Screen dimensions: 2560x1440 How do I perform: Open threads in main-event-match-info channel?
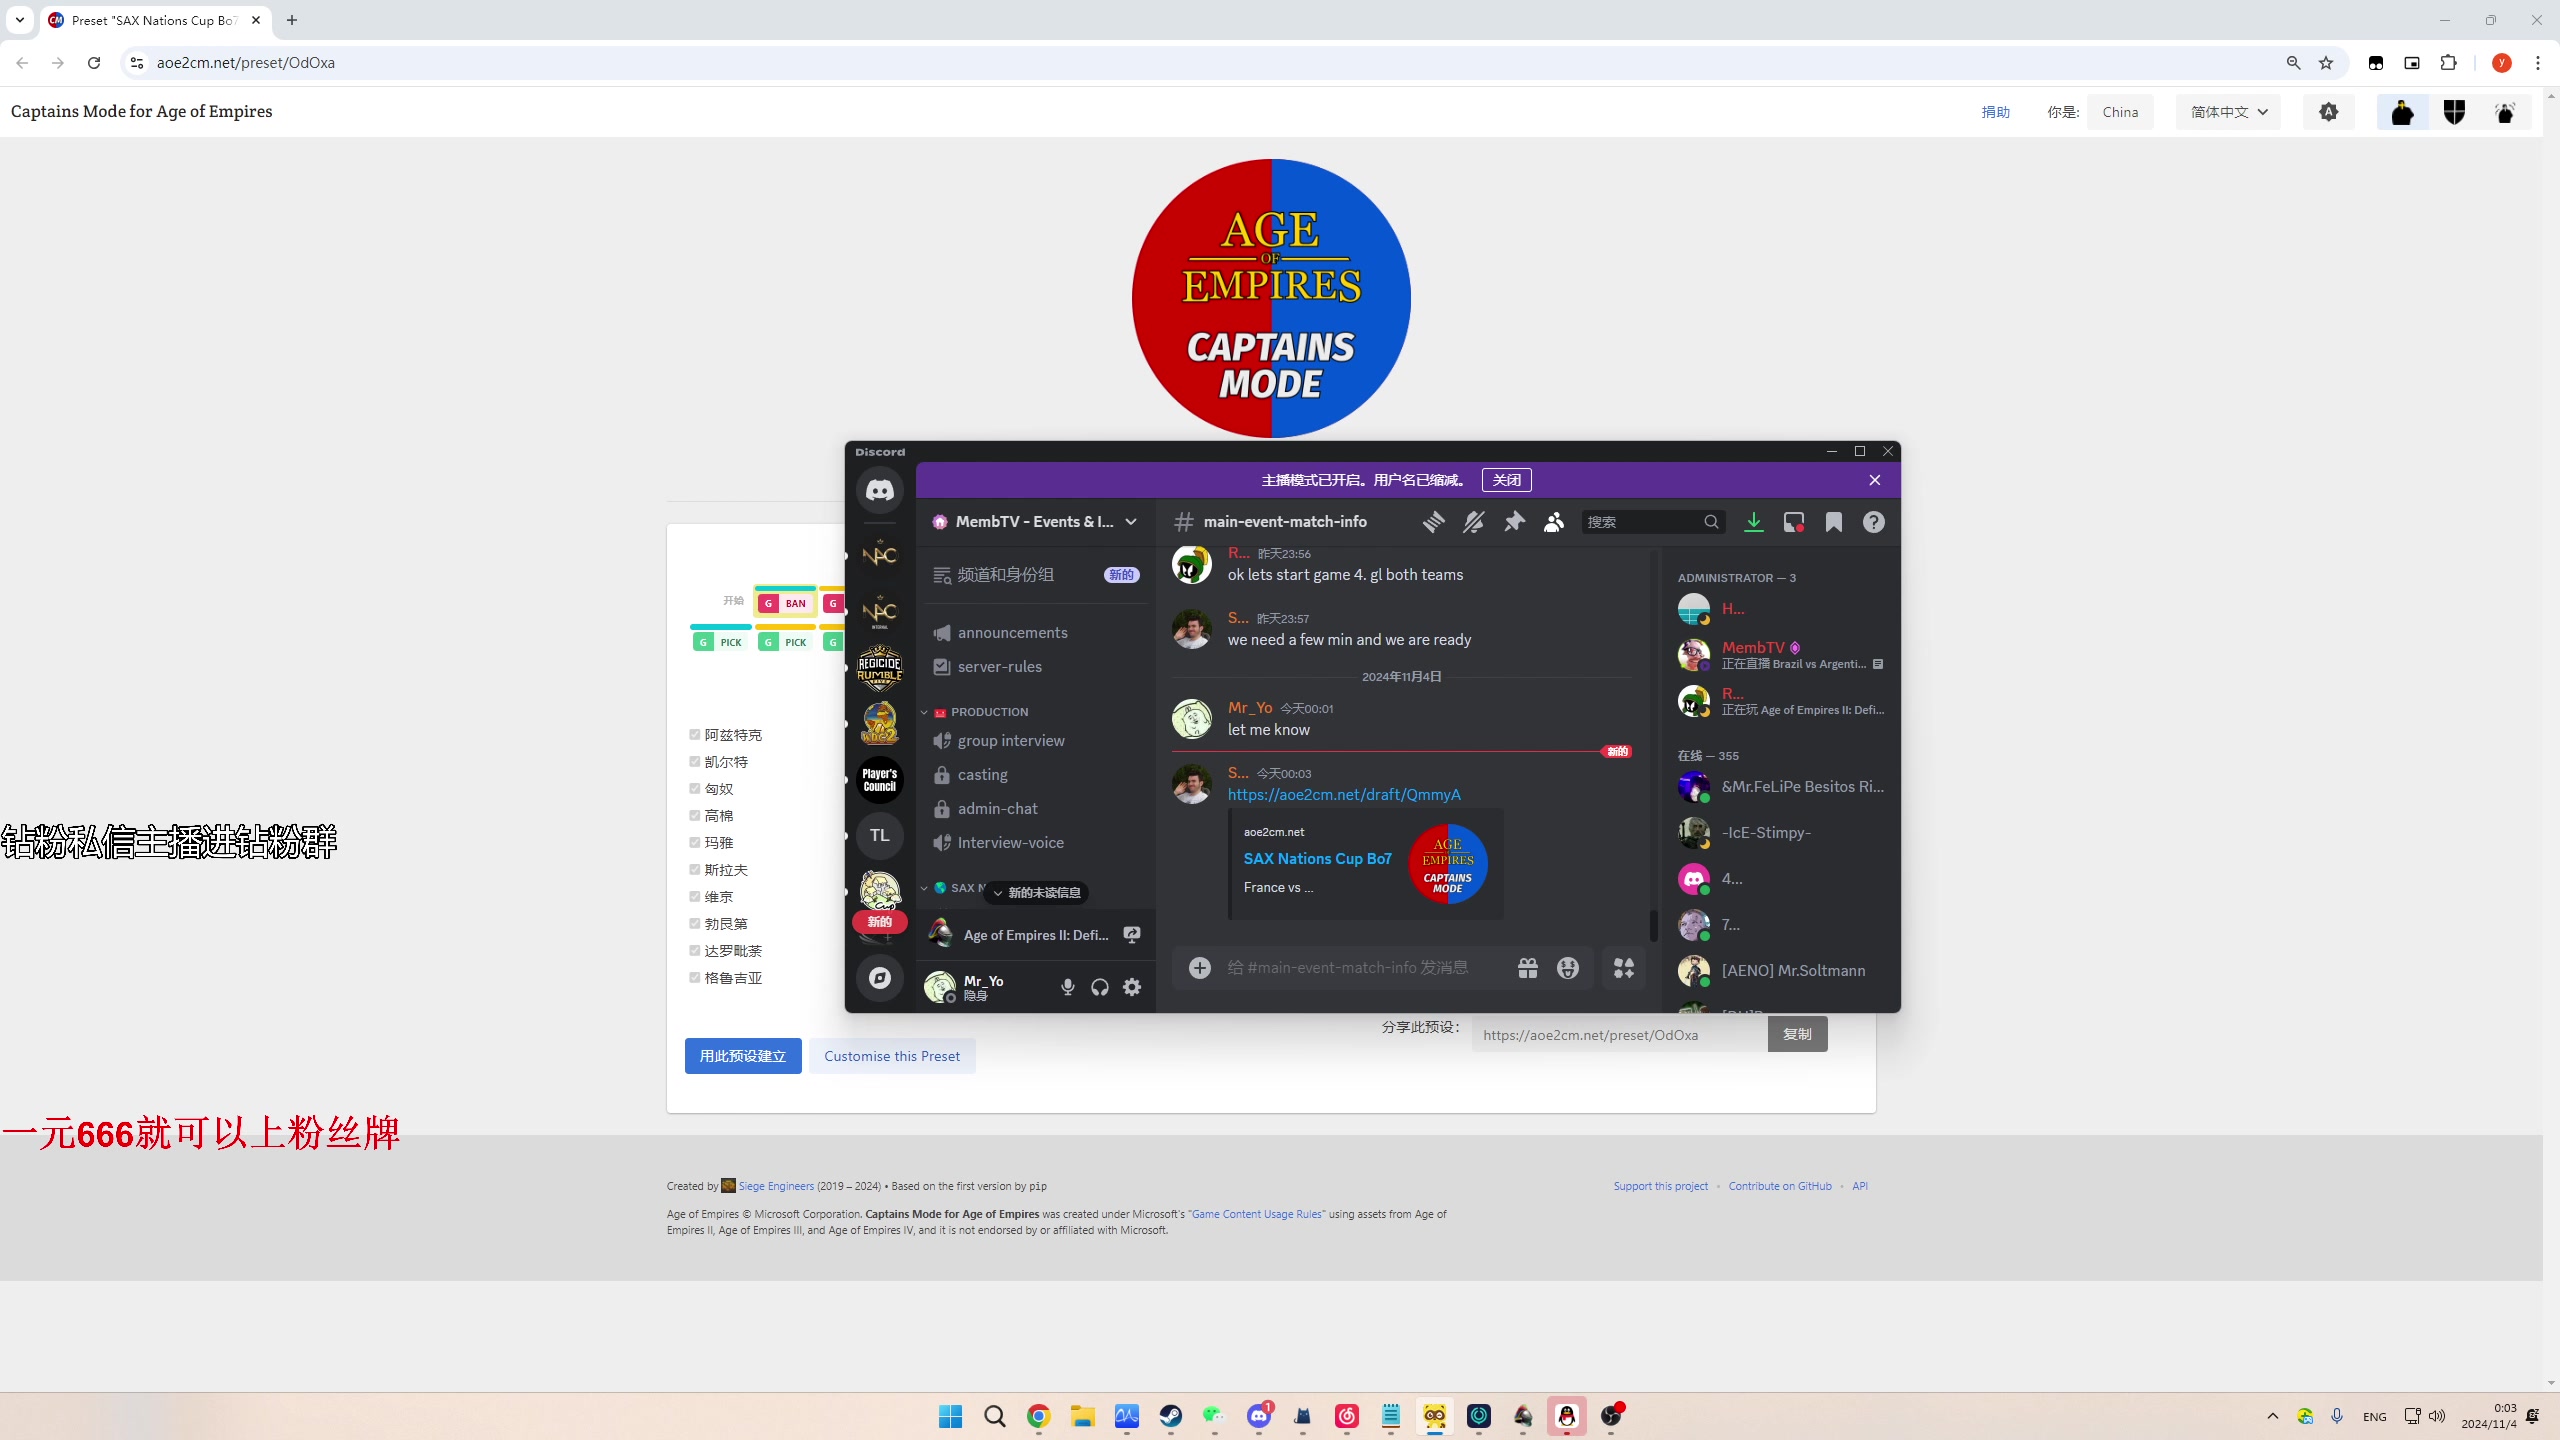click(1434, 522)
